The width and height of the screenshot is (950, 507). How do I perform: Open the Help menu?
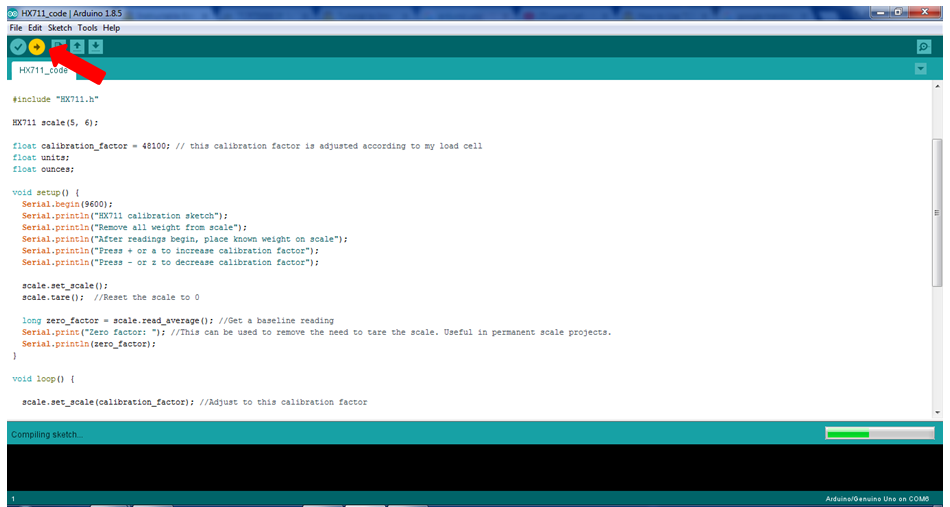coord(111,28)
